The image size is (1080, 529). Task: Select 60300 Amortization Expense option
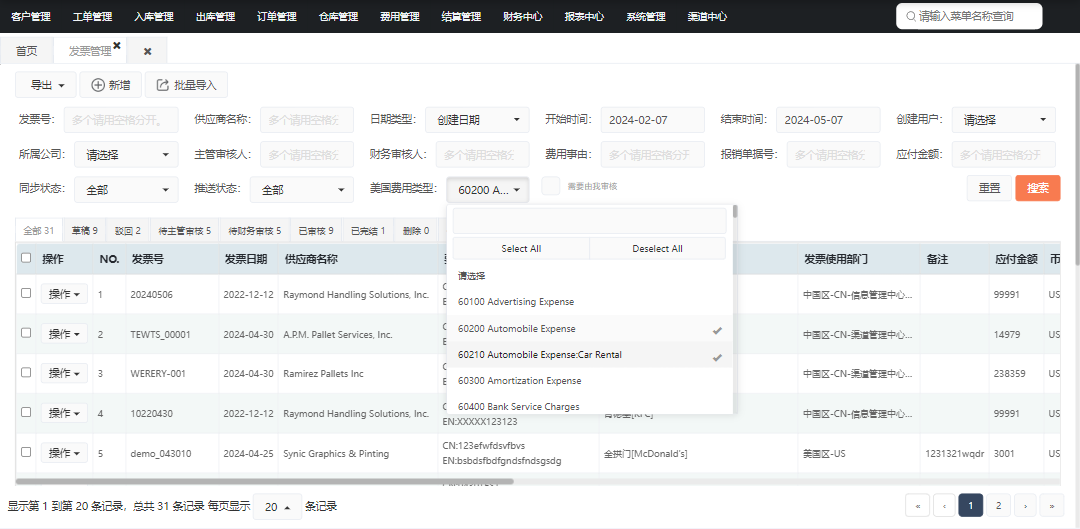click(x=590, y=381)
